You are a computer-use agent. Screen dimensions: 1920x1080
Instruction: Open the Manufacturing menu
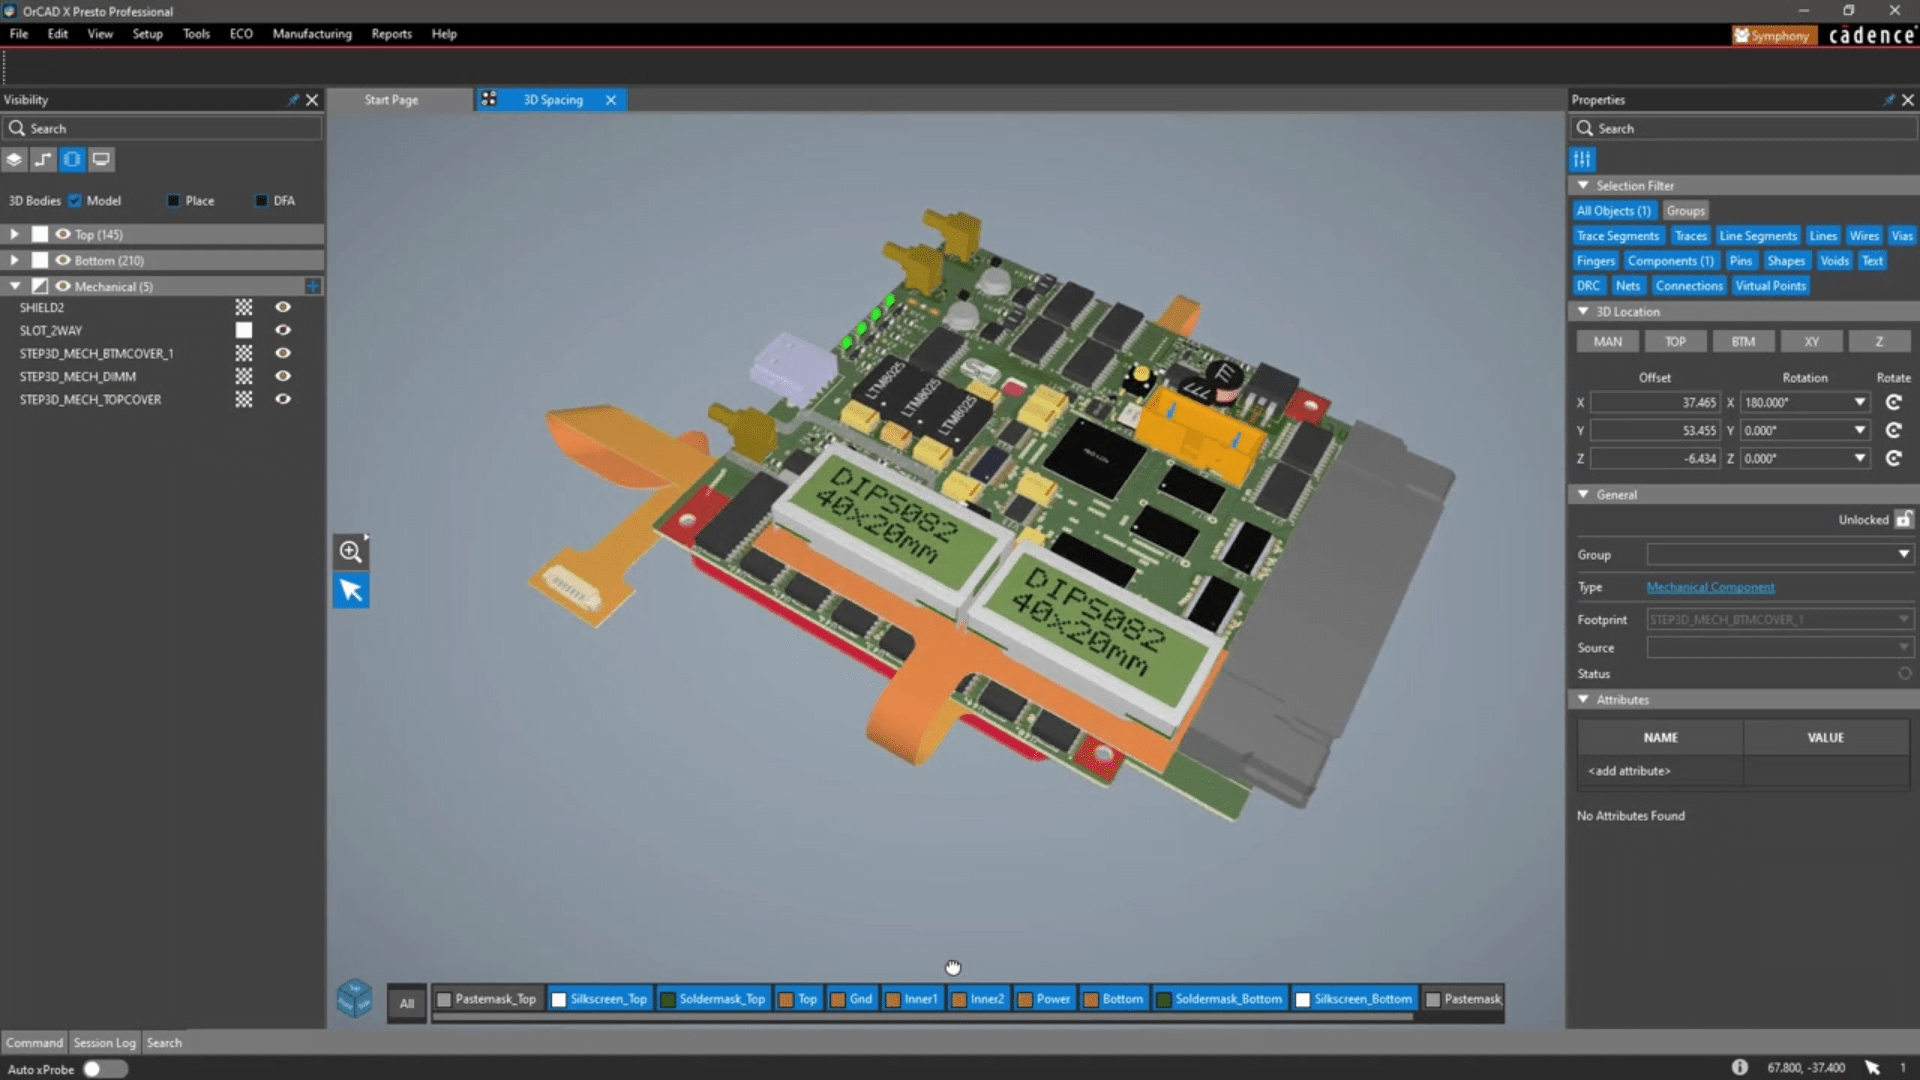point(311,33)
